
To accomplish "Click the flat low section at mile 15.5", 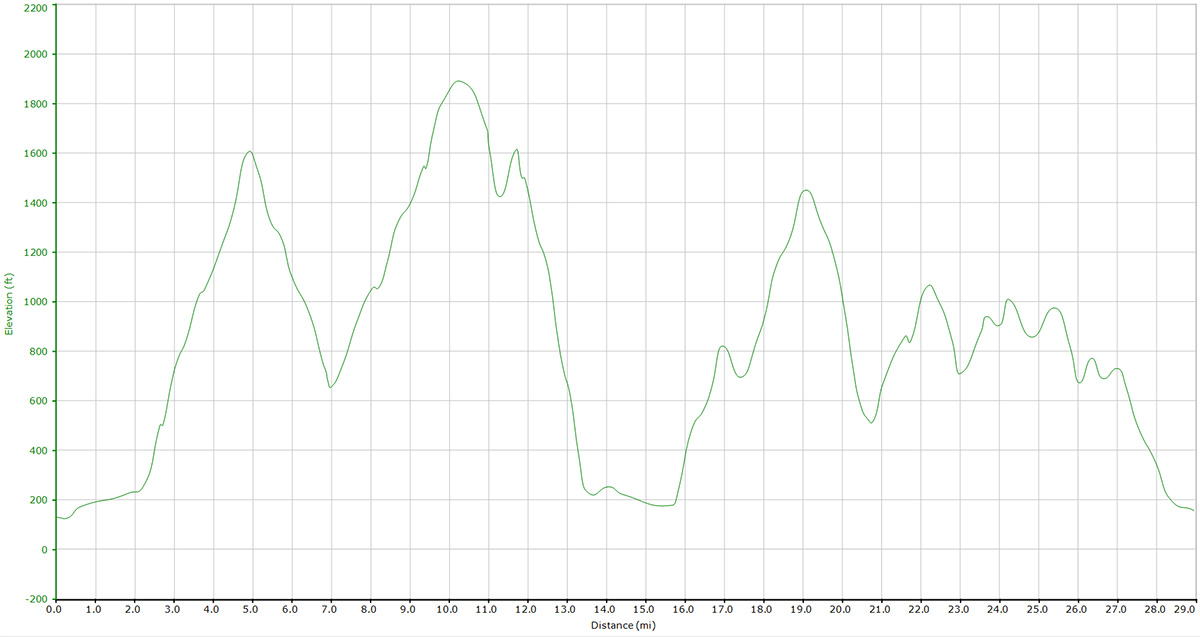I will 664,506.
